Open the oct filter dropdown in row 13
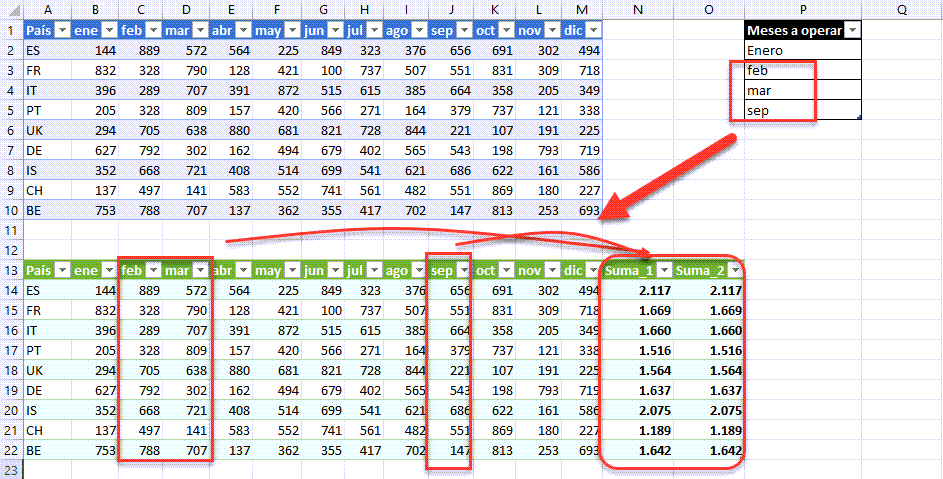Screen dimensions: 943x479 tap(506, 271)
